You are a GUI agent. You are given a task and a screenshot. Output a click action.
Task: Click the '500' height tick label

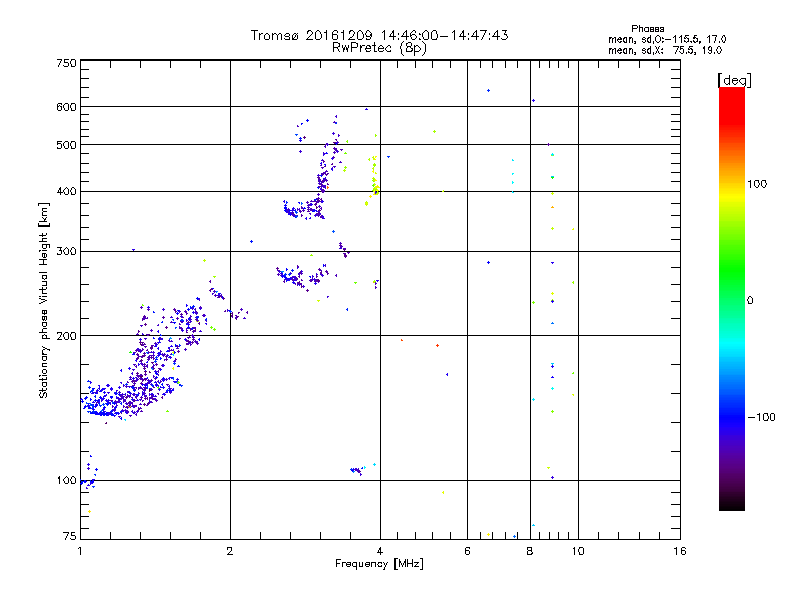(66, 145)
